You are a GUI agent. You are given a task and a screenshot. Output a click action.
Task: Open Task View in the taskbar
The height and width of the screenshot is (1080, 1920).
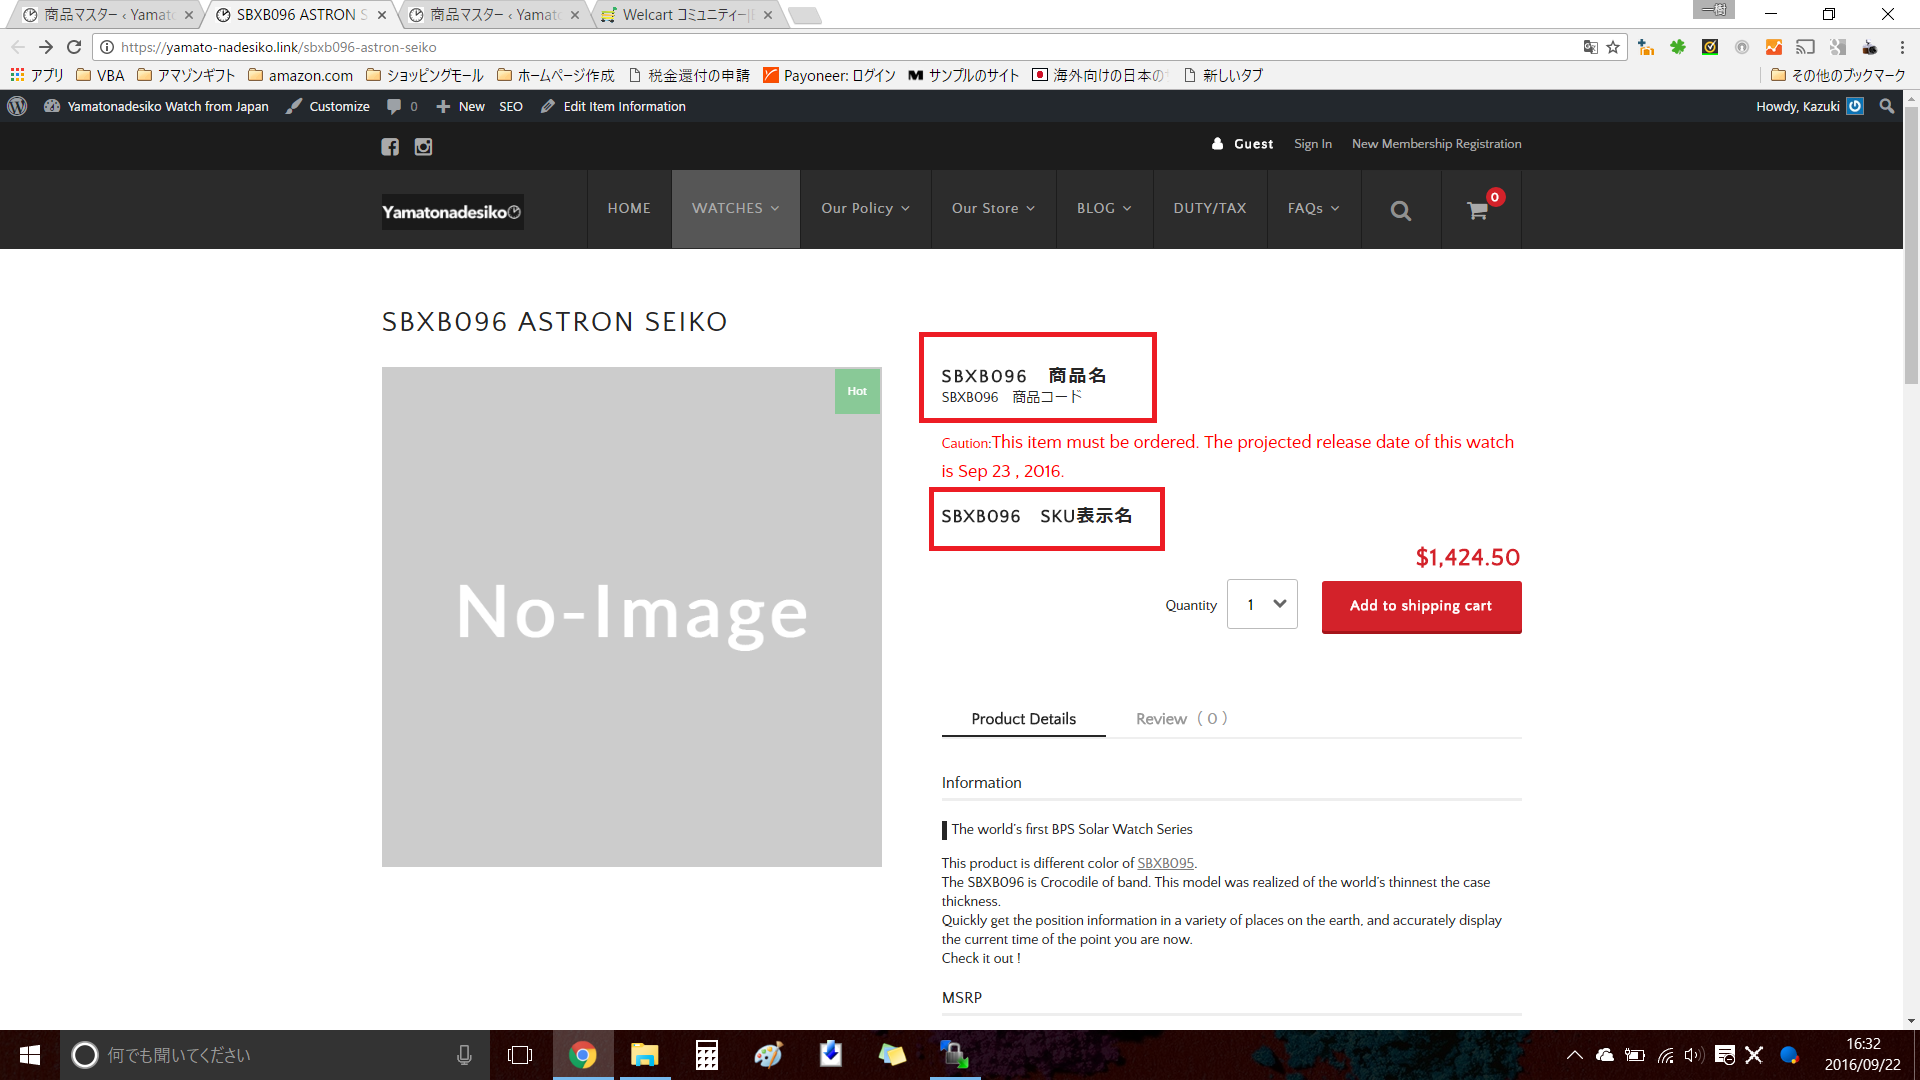coord(520,1055)
